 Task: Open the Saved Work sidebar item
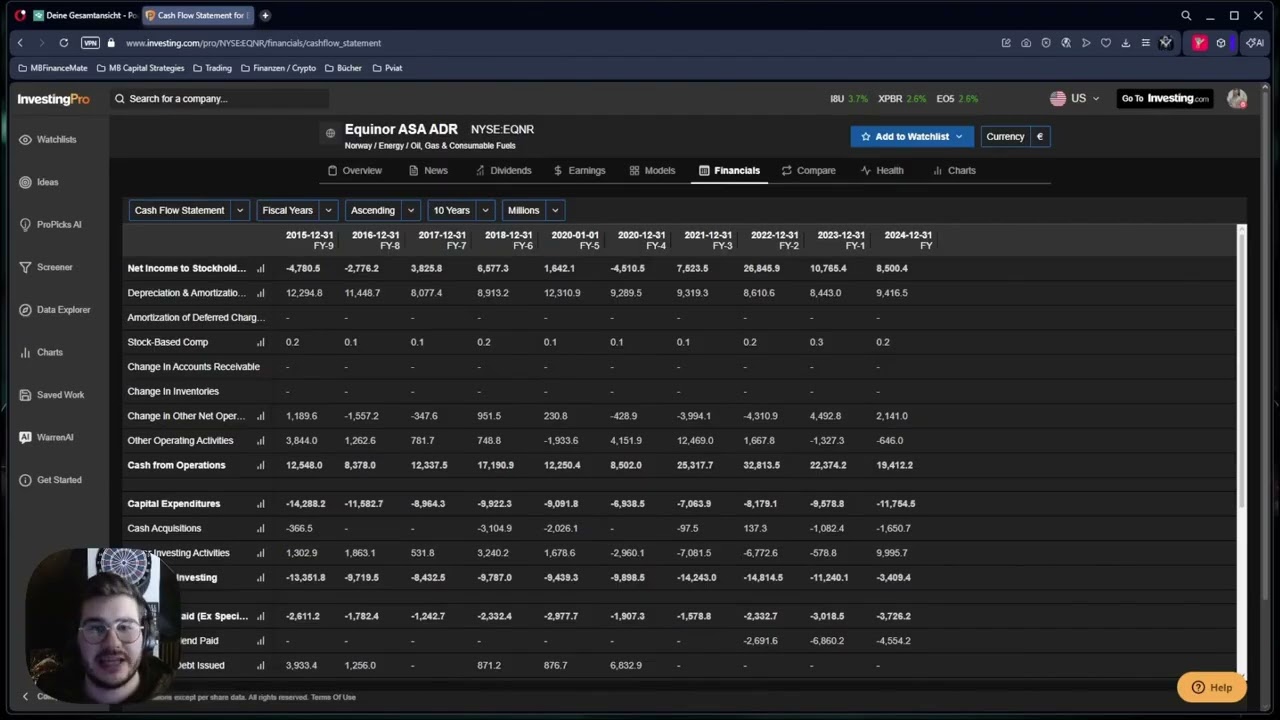(x=52, y=395)
